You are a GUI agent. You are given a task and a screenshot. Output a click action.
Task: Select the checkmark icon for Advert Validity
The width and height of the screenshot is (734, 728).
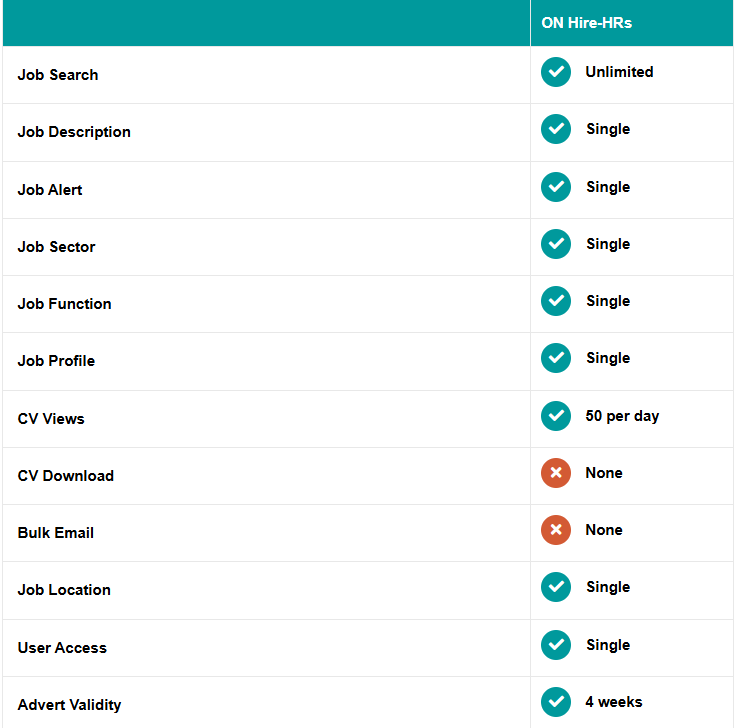pos(556,702)
